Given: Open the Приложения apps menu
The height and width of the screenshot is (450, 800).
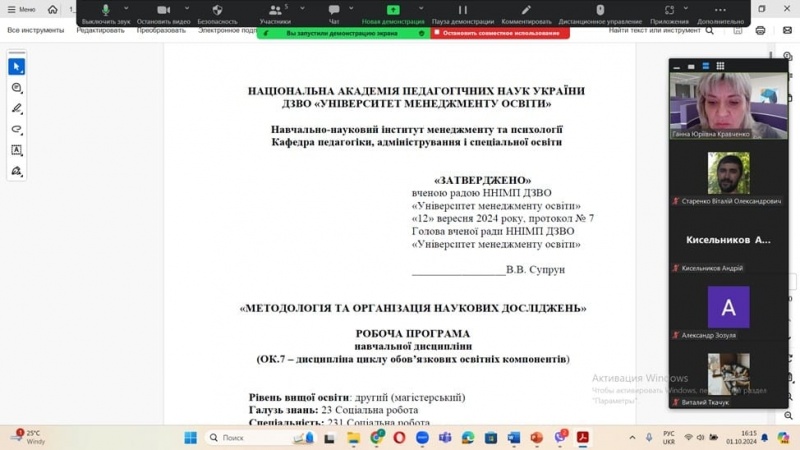Looking at the screenshot, I should click(669, 12).
